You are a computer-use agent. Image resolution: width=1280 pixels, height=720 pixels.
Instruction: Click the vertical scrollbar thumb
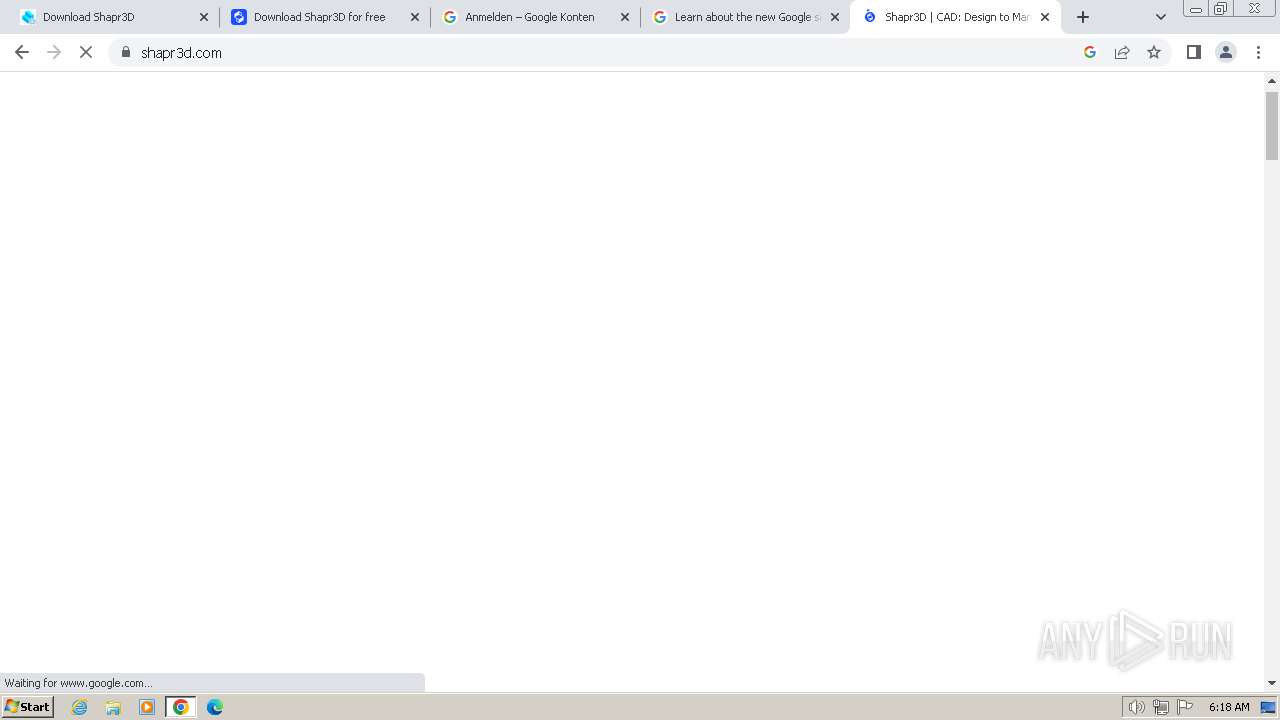pyautogui.click(x=1272, y=125)
